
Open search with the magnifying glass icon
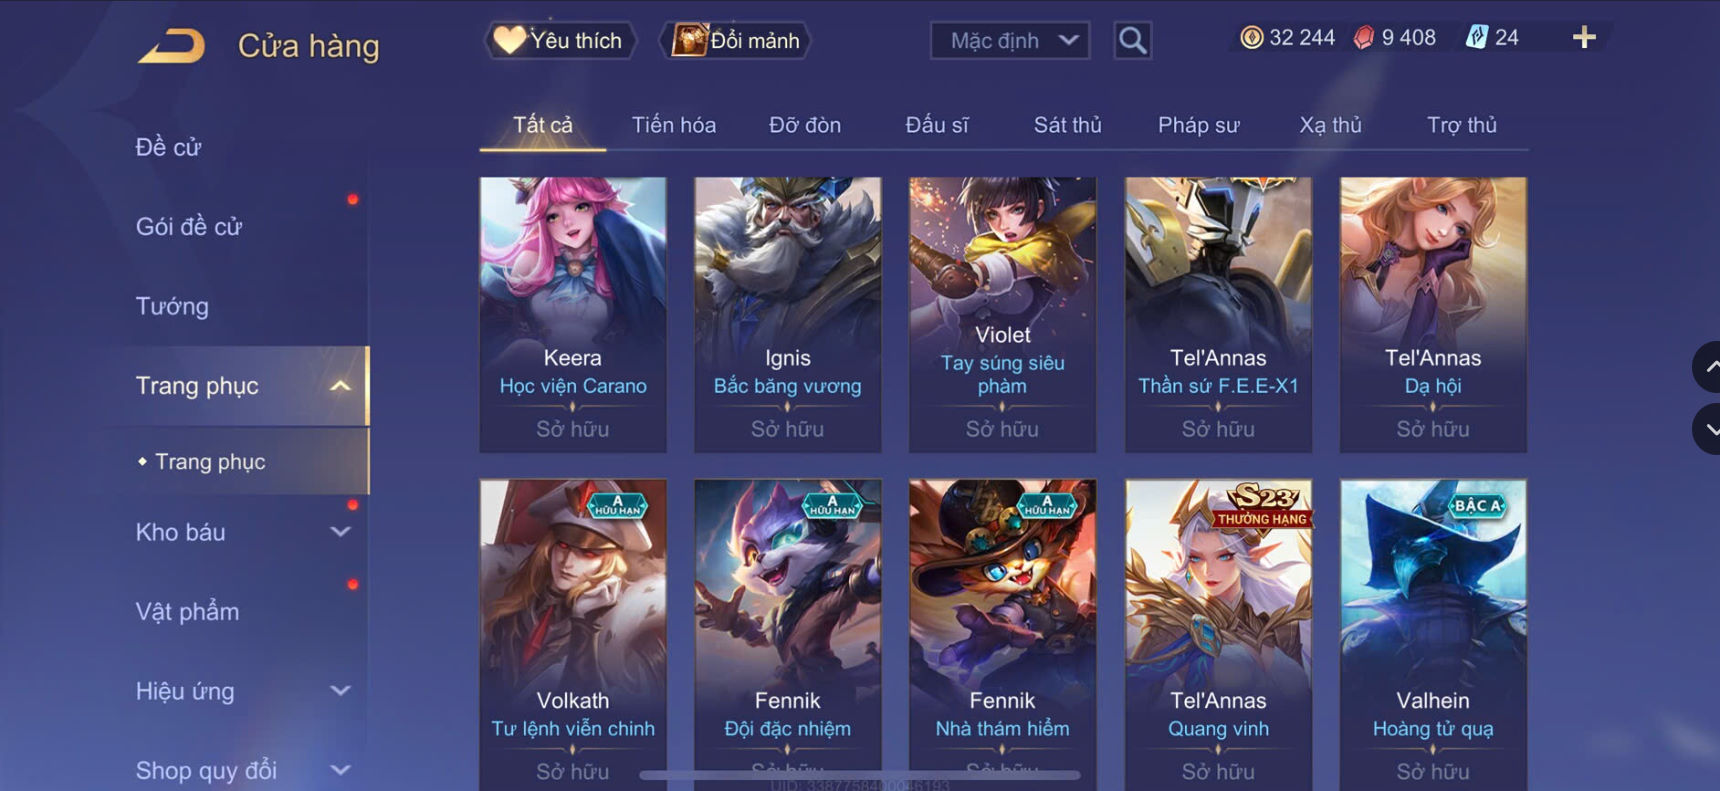(1132, 41)
